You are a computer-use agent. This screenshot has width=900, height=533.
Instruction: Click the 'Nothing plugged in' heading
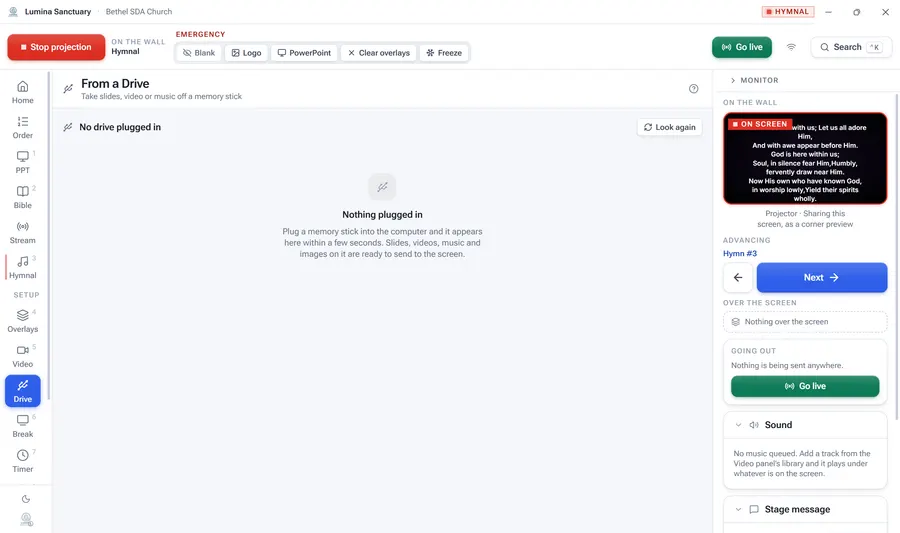(382, 215)
